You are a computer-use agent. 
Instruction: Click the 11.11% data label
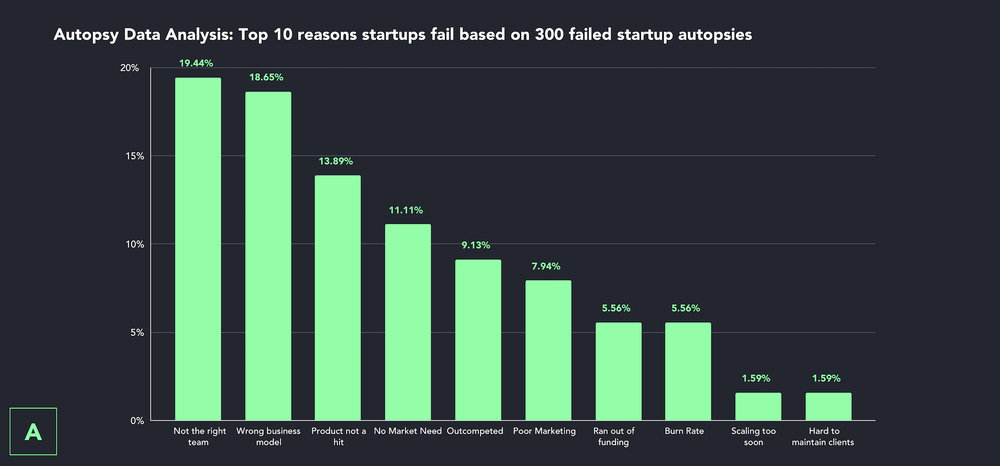tap(406, 210)
